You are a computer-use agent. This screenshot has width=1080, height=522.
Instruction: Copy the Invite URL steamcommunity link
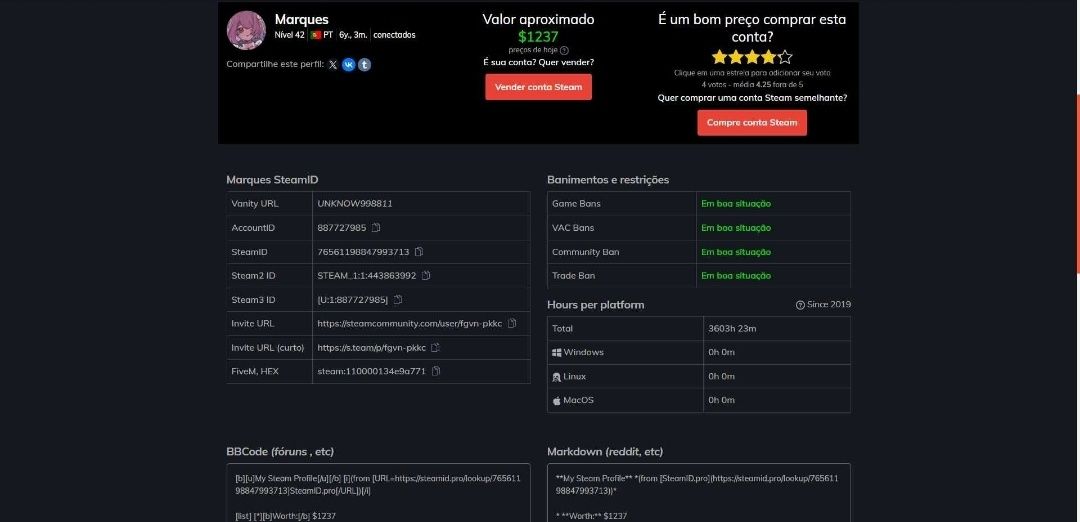click(x=512, y=323)
